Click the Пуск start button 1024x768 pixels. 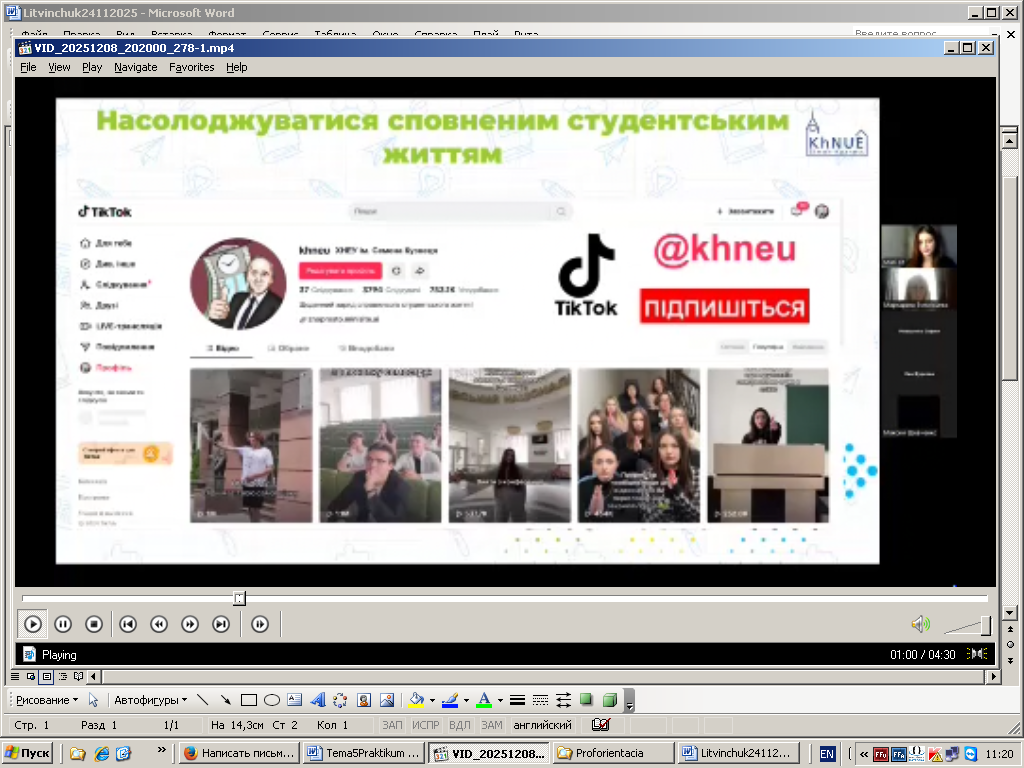tap(28, 753)
